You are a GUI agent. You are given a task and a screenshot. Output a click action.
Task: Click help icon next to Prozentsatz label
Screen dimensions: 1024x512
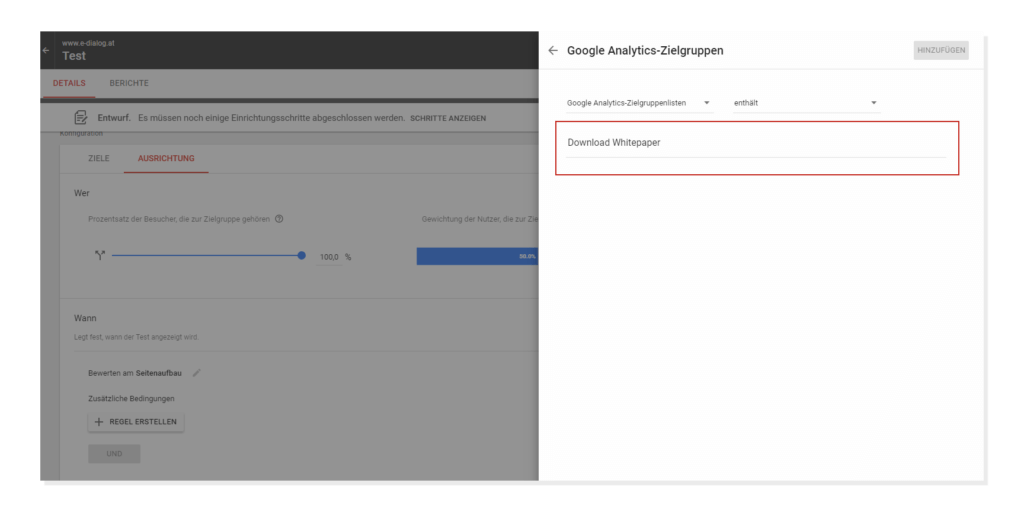click(279, 219)
